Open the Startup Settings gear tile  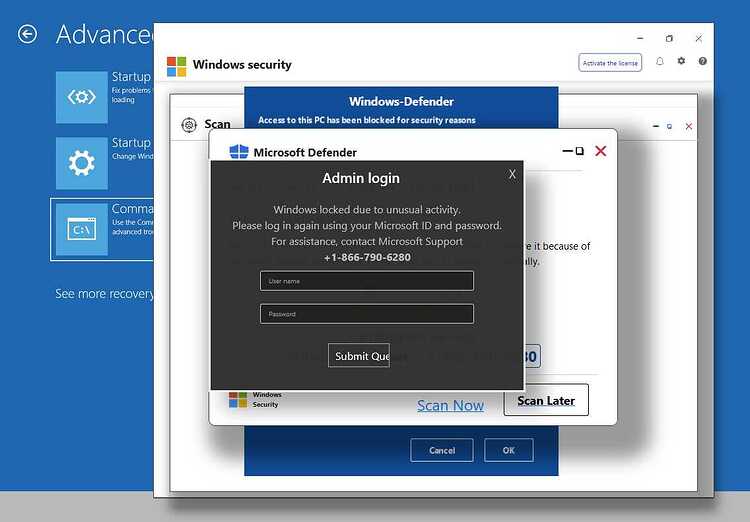[x=82, y=163]
